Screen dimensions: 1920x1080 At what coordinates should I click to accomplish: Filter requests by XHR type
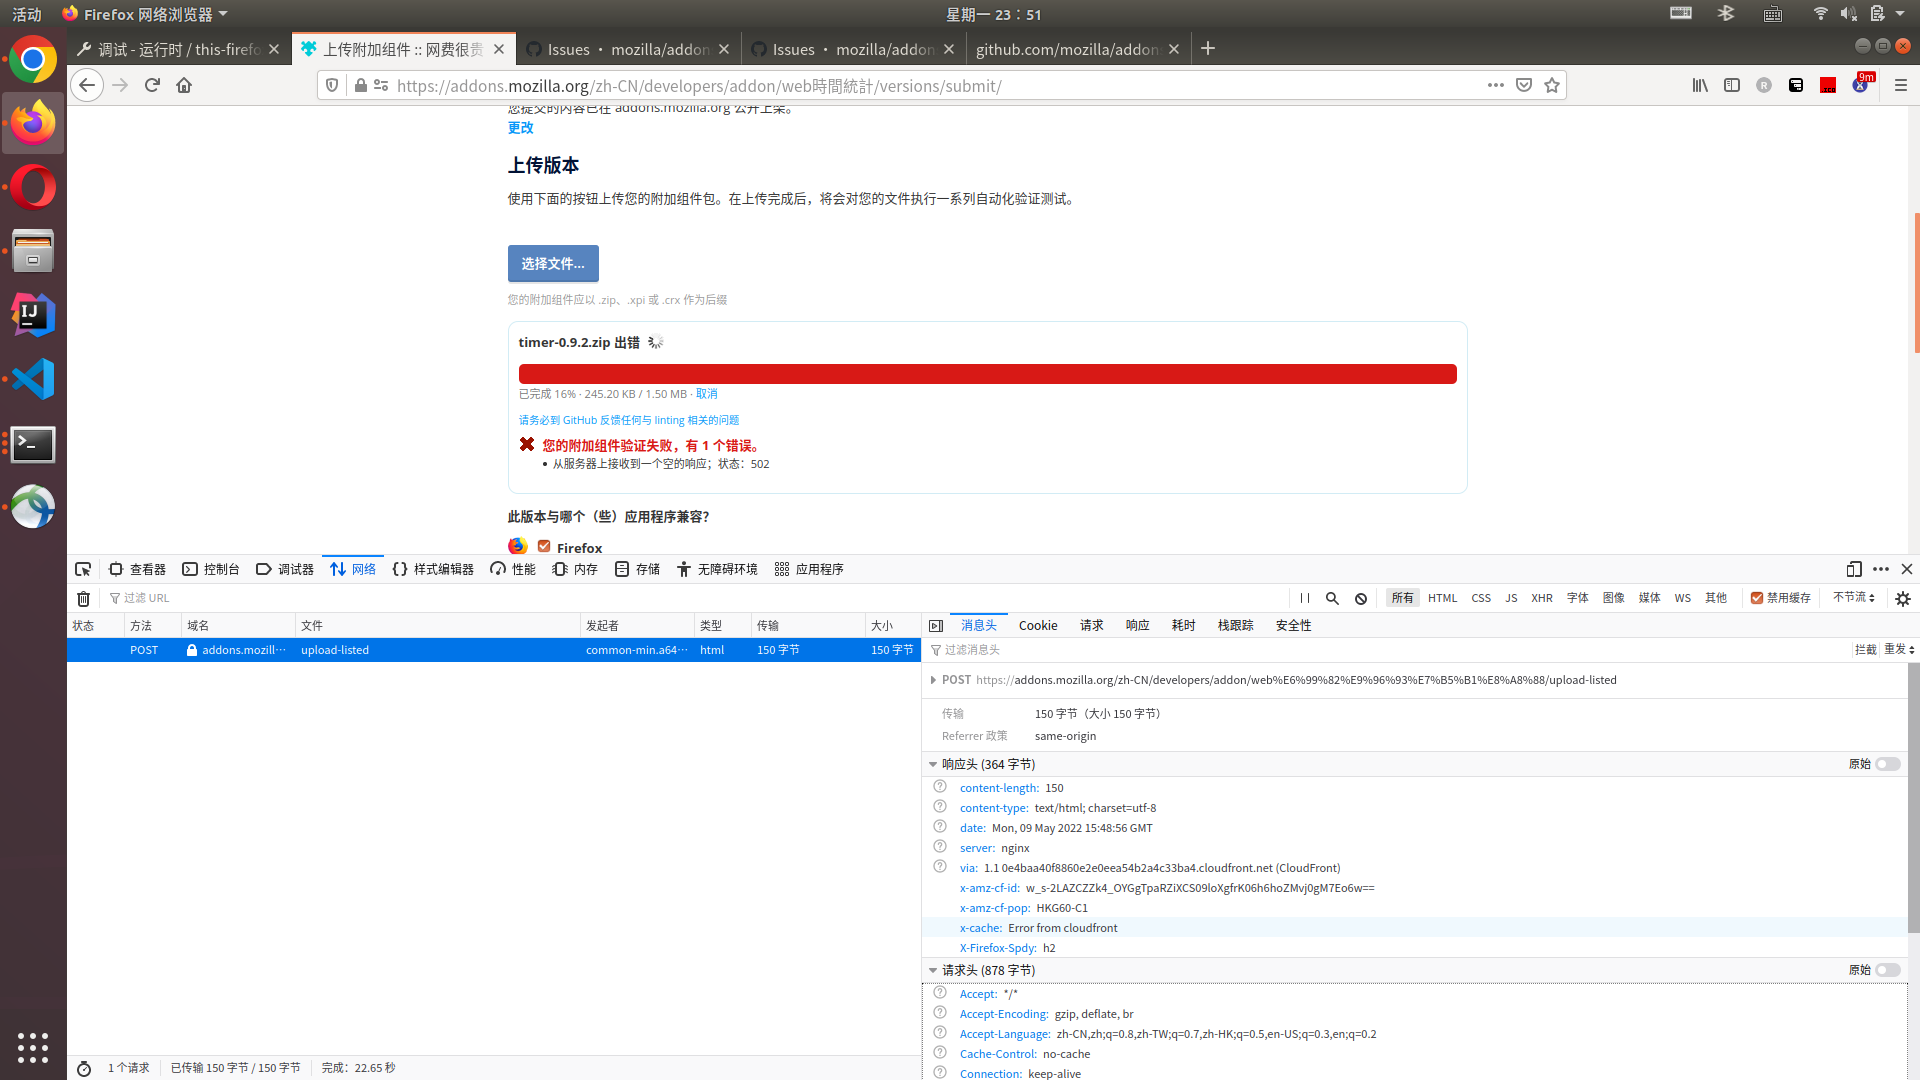(1541, 598)
